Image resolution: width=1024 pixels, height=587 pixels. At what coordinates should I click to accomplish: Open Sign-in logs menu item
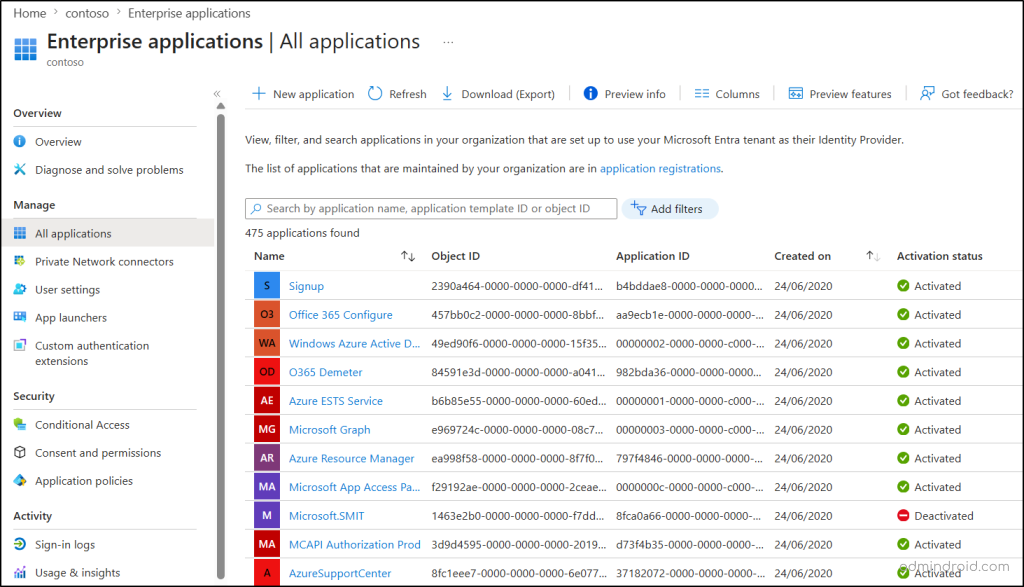pyautogui.click(x=65, y=545)
